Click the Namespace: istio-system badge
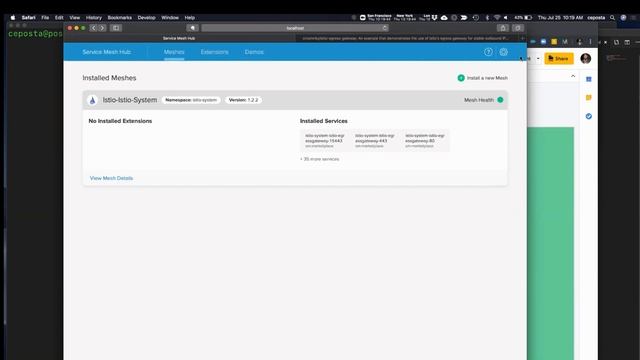The image size is (640, 360). point(191,100)
